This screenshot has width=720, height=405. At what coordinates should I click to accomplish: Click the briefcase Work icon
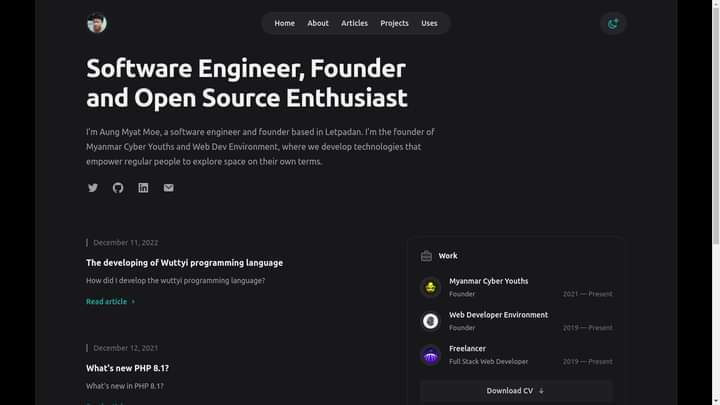[427, 256]
